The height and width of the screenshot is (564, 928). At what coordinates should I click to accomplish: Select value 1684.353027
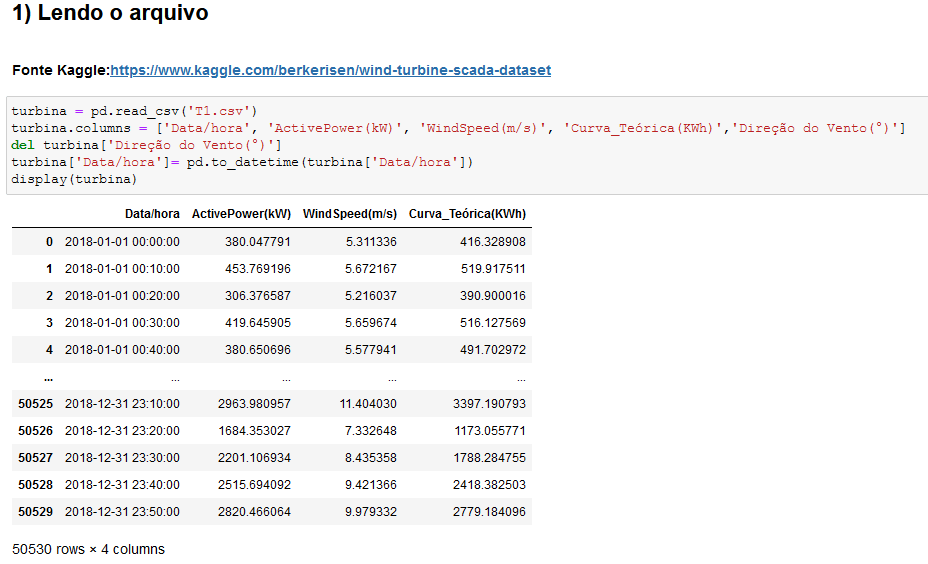(254, 431)
